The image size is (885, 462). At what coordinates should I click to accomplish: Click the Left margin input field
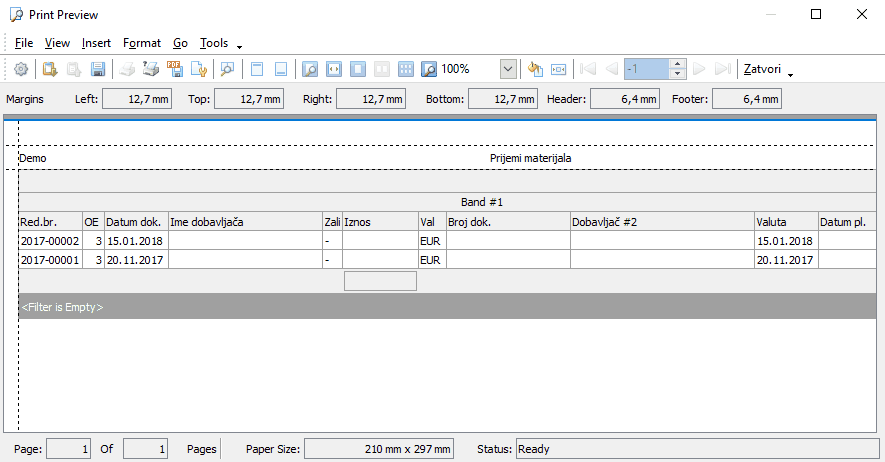point(136,99)
